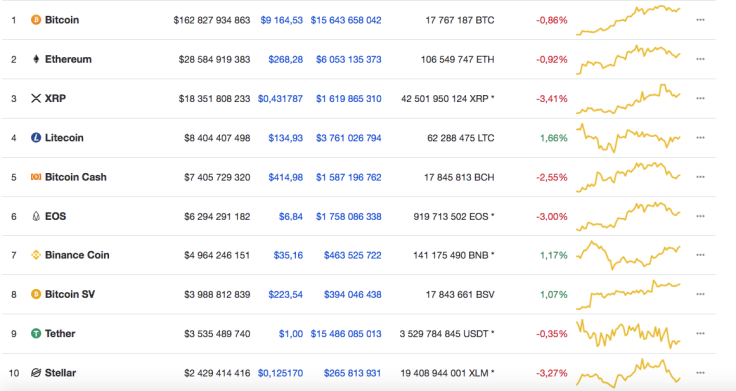Click Bitcoin volume $15 643 658 042
Screen dimensions: 736x391
tap(346, 20)
